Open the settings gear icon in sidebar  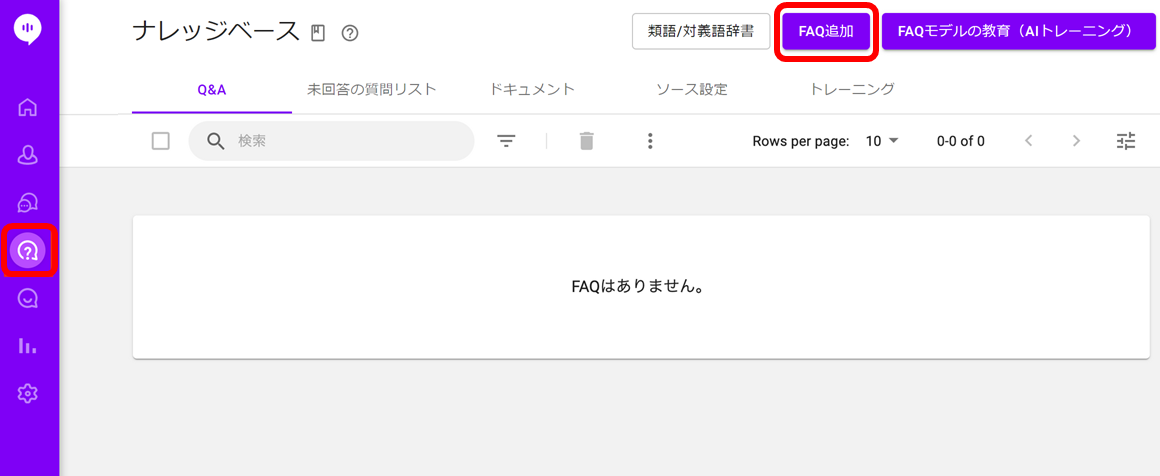tap(28, 394)
